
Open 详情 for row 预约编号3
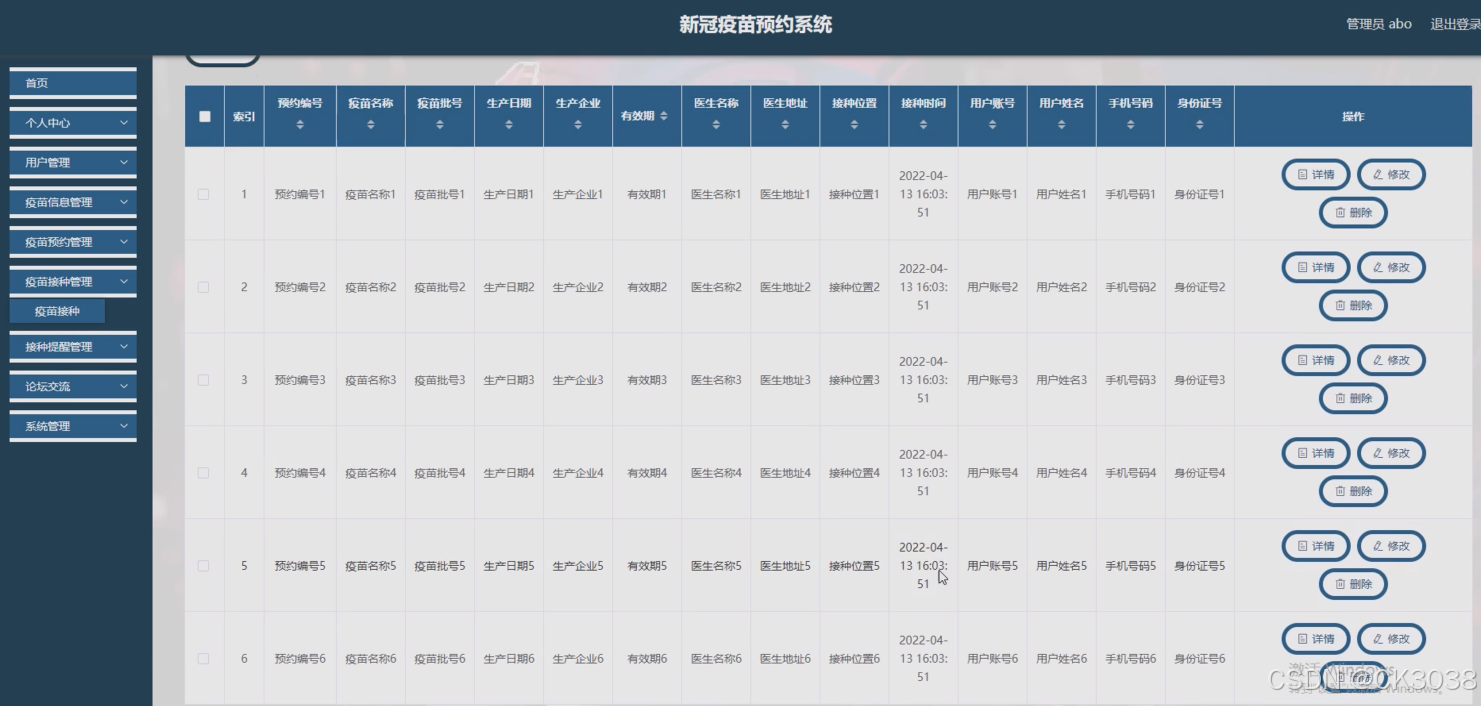click(x=1316, y=361)
